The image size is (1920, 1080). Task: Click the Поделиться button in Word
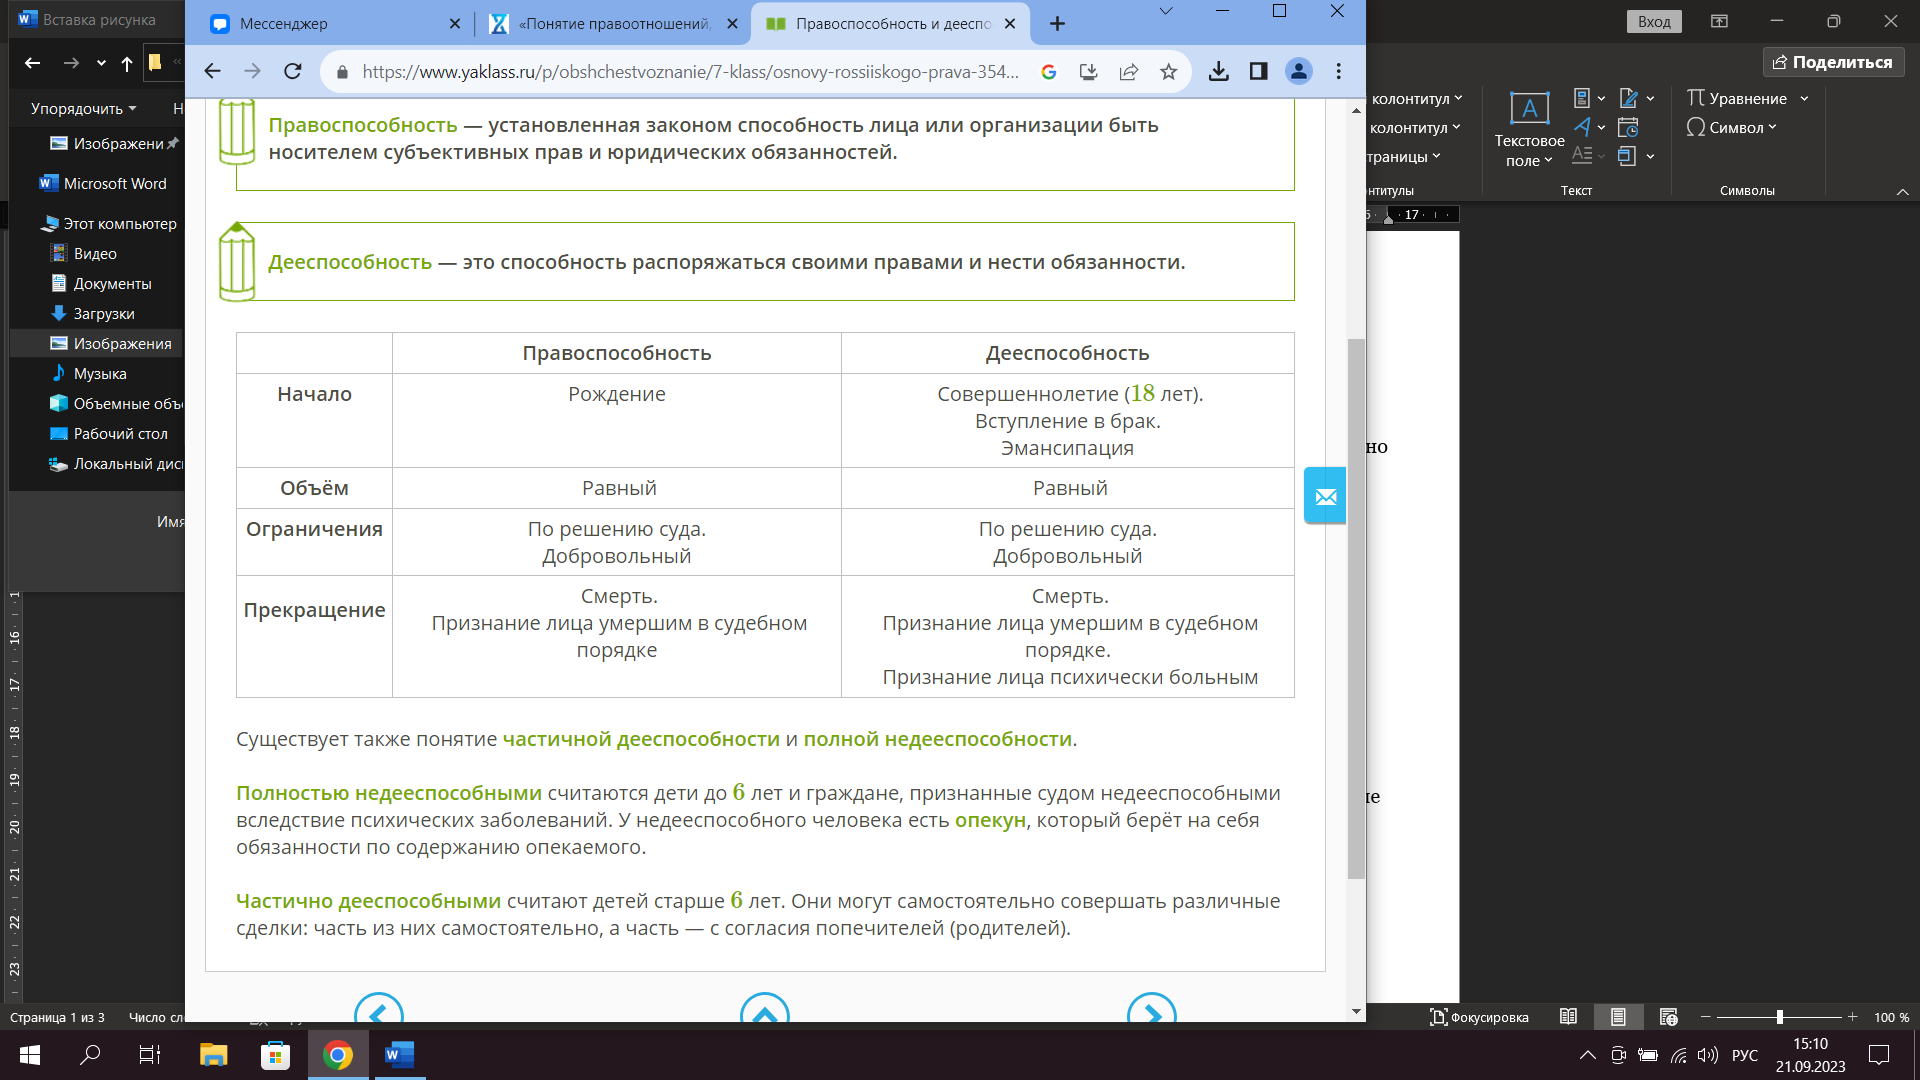pos(1833,62)
